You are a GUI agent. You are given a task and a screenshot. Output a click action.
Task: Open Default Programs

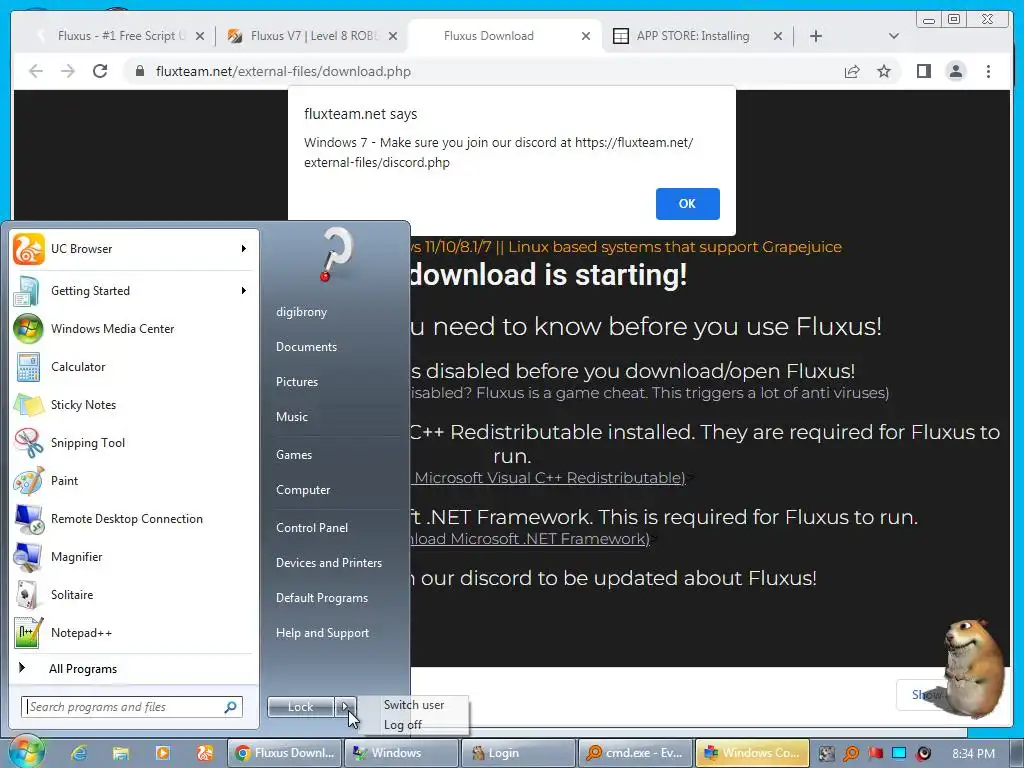(x=321, y=598)
